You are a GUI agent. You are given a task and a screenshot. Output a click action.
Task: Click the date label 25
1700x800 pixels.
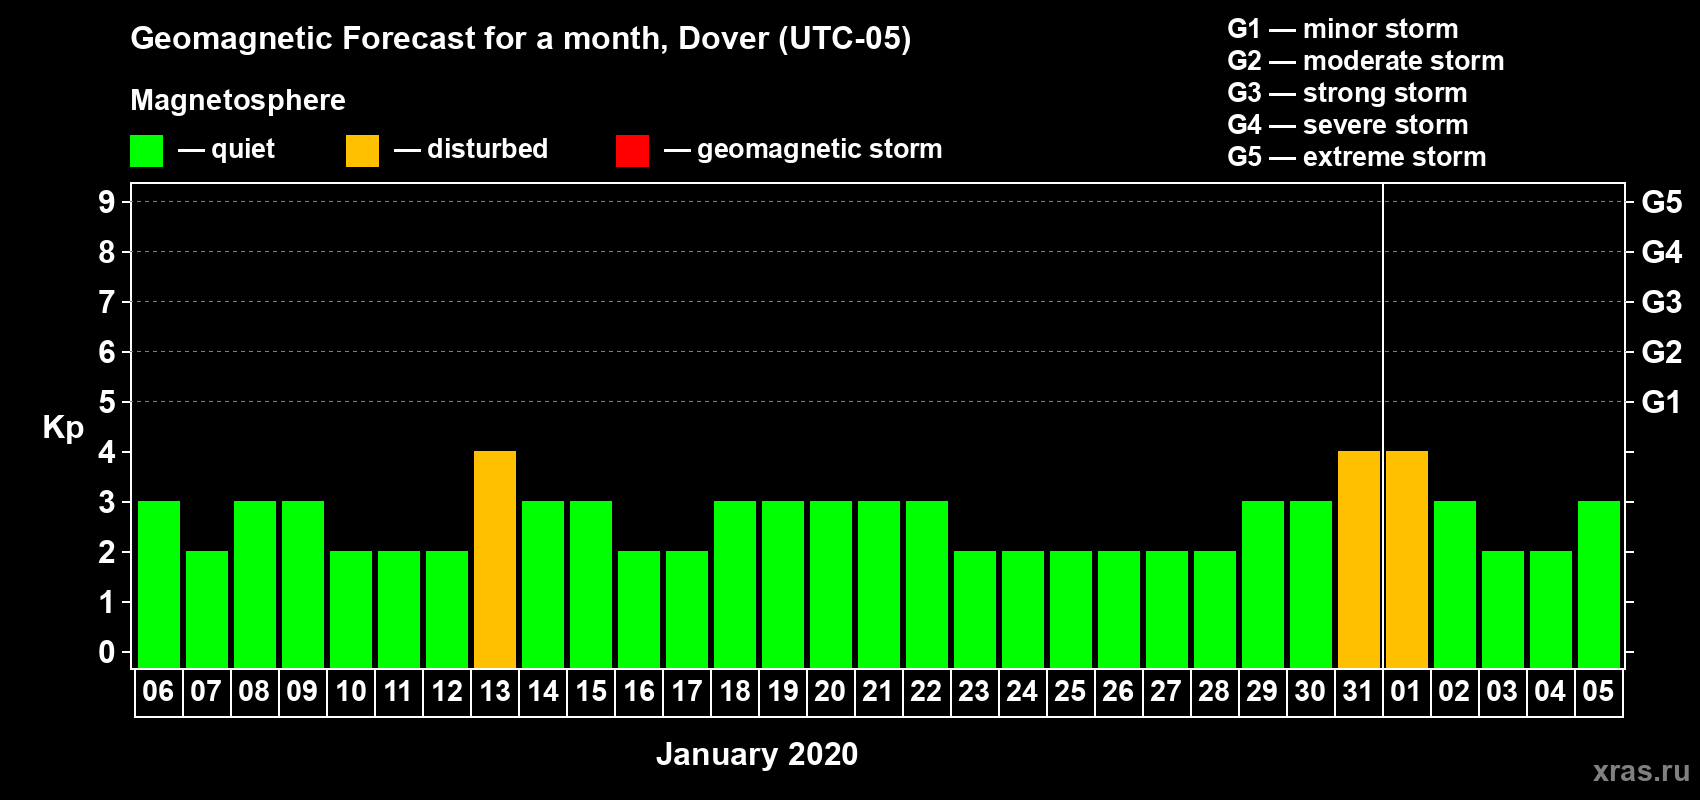[1070, 691]
